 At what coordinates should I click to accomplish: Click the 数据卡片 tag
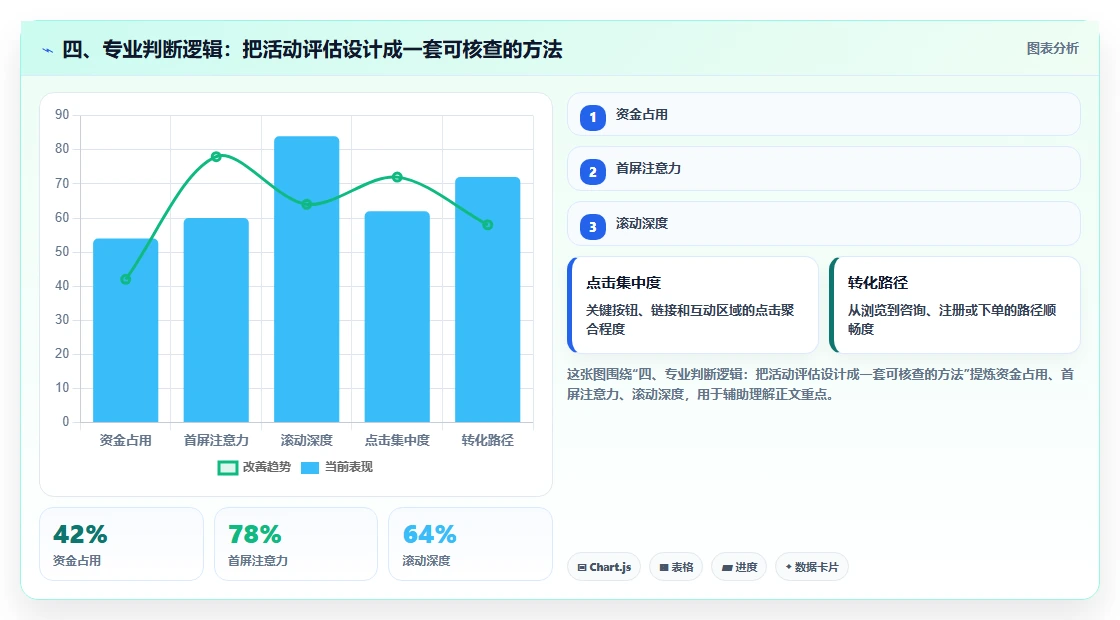tap(812, 567)
